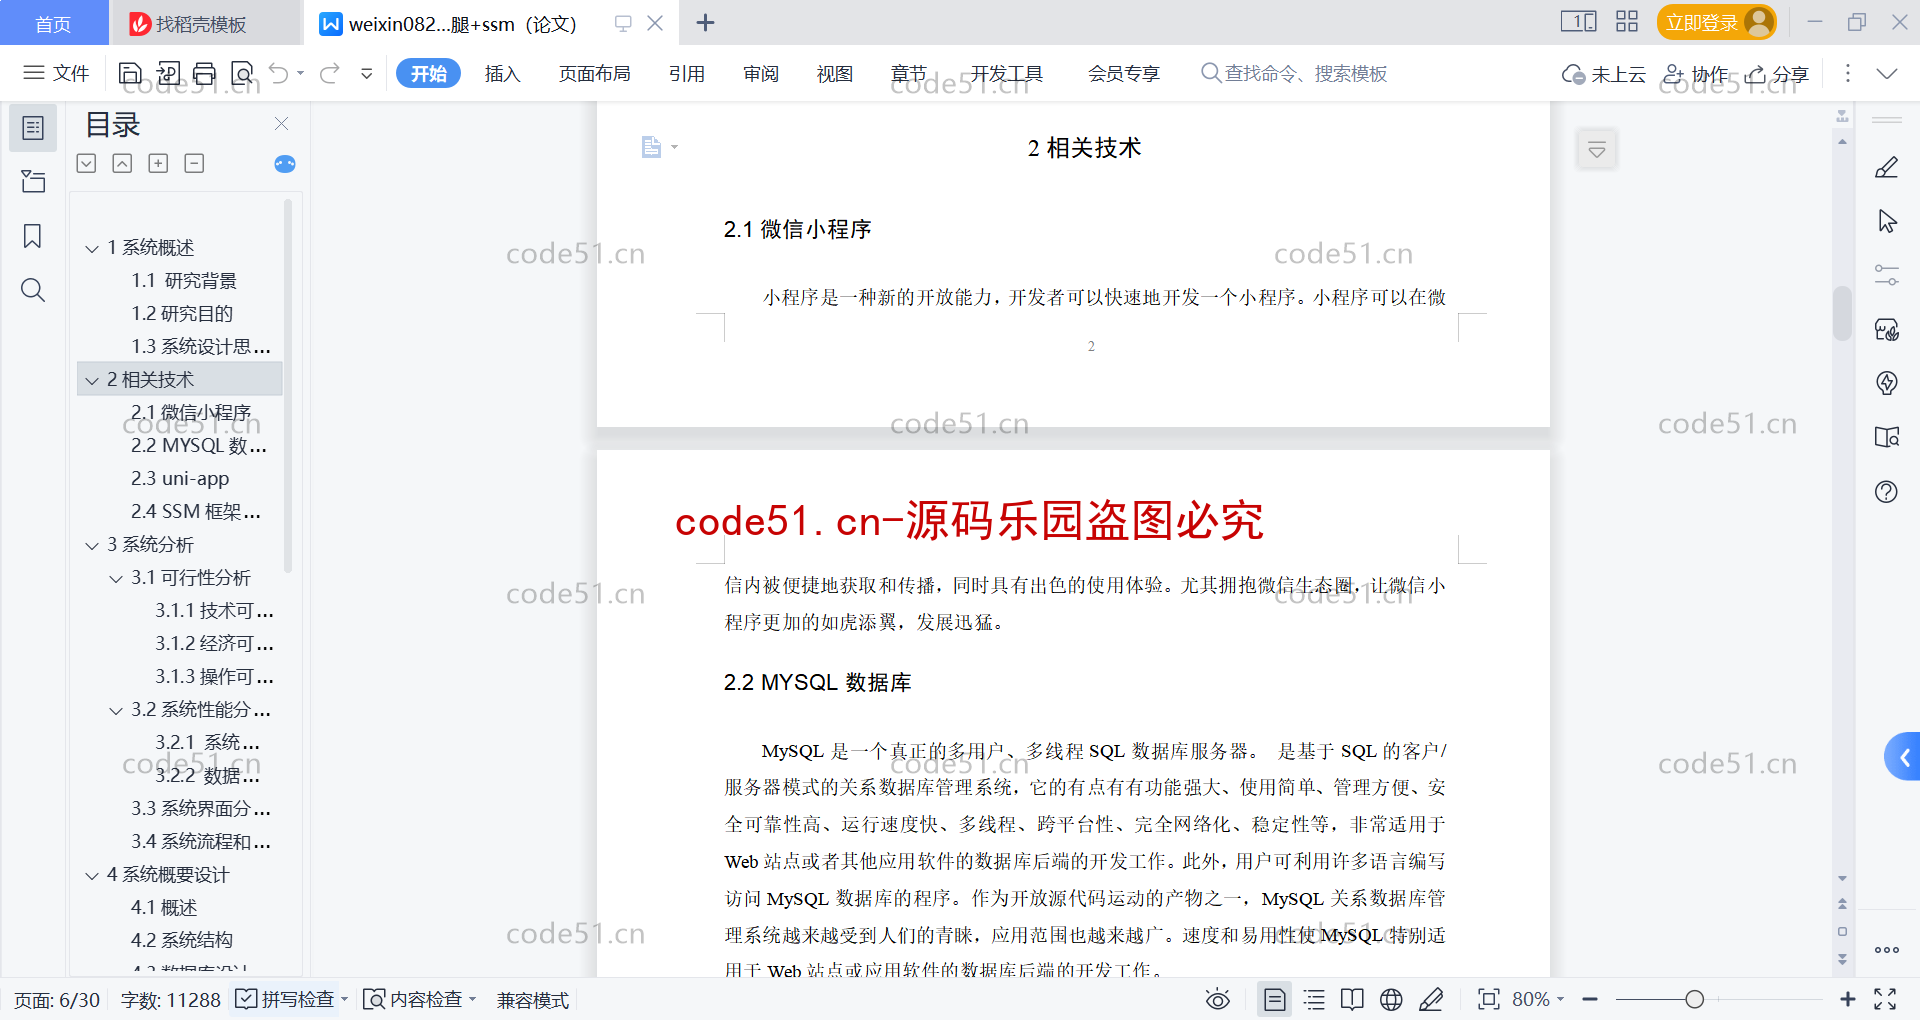Click the Print icon in quick toolbar
This screenshot has width=1920, height=1020.
coord(205,73)
